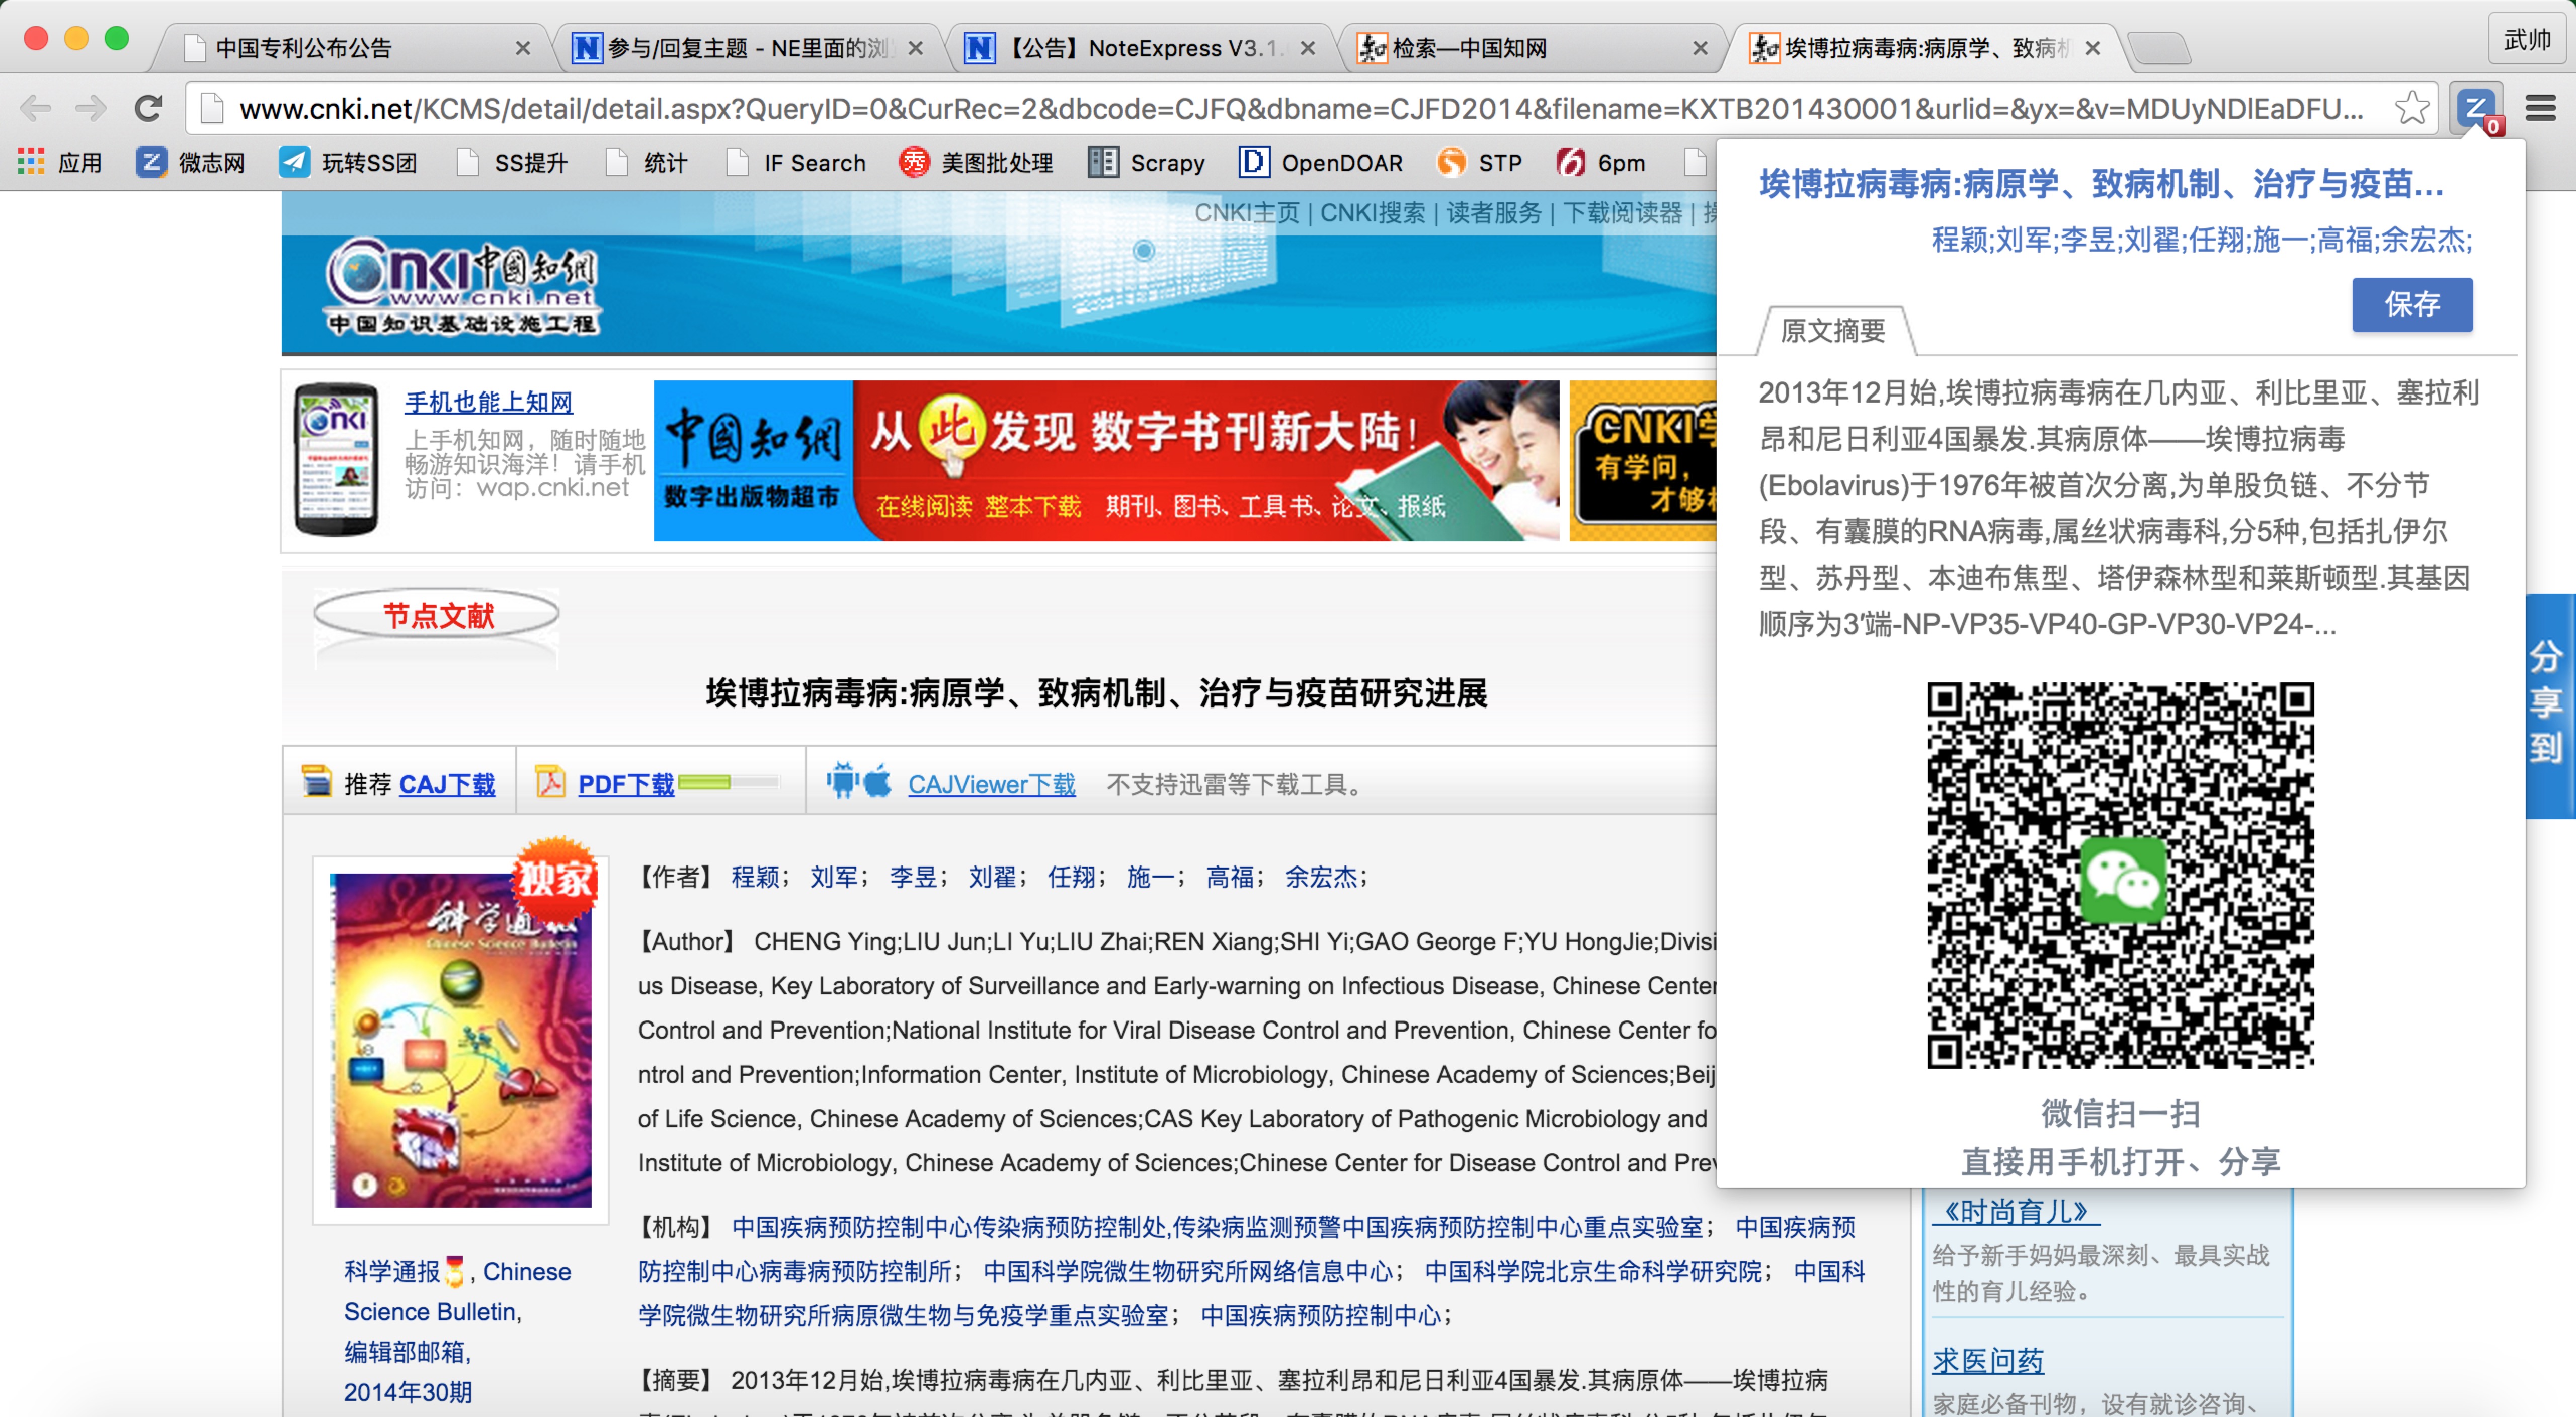Image resolution: width=2576 pixels, height=1417 pixels.
Task: Click the browser back arrow
Action: coord(37,107)
